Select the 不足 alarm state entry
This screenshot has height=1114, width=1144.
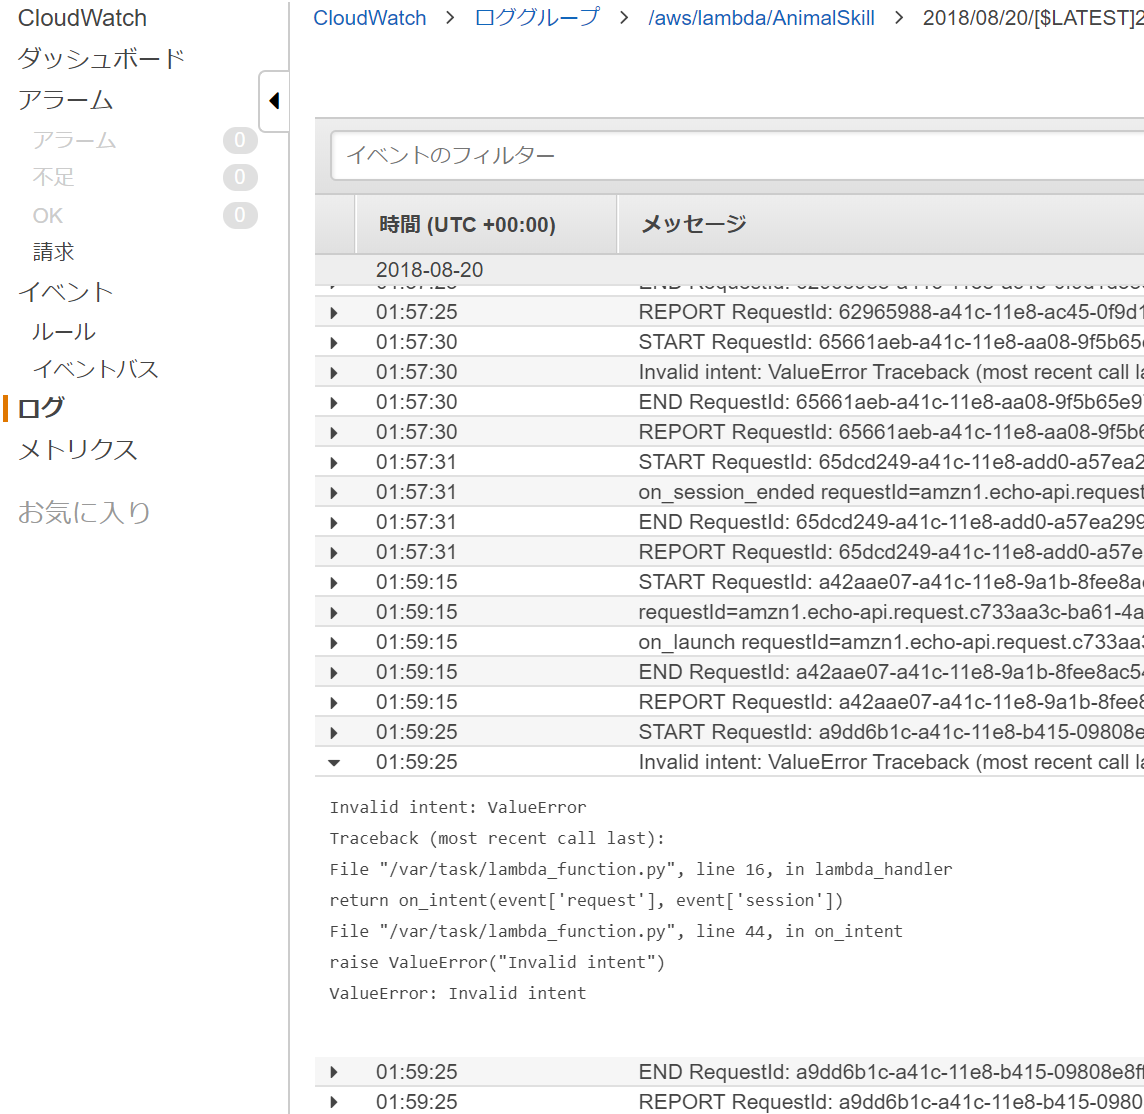click(x=53, y=177)
